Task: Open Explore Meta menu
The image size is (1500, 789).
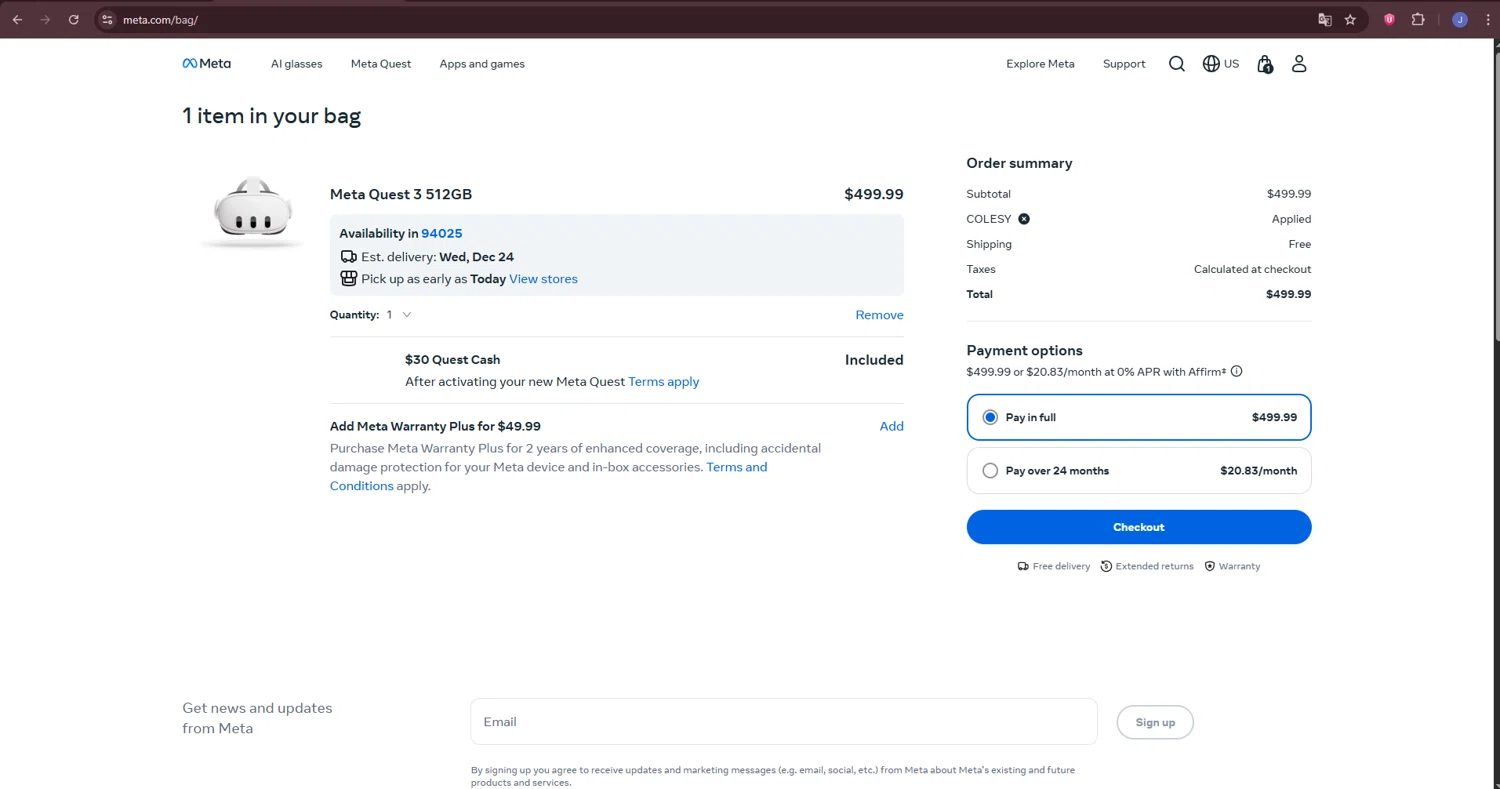Action: coord(1040,64)
